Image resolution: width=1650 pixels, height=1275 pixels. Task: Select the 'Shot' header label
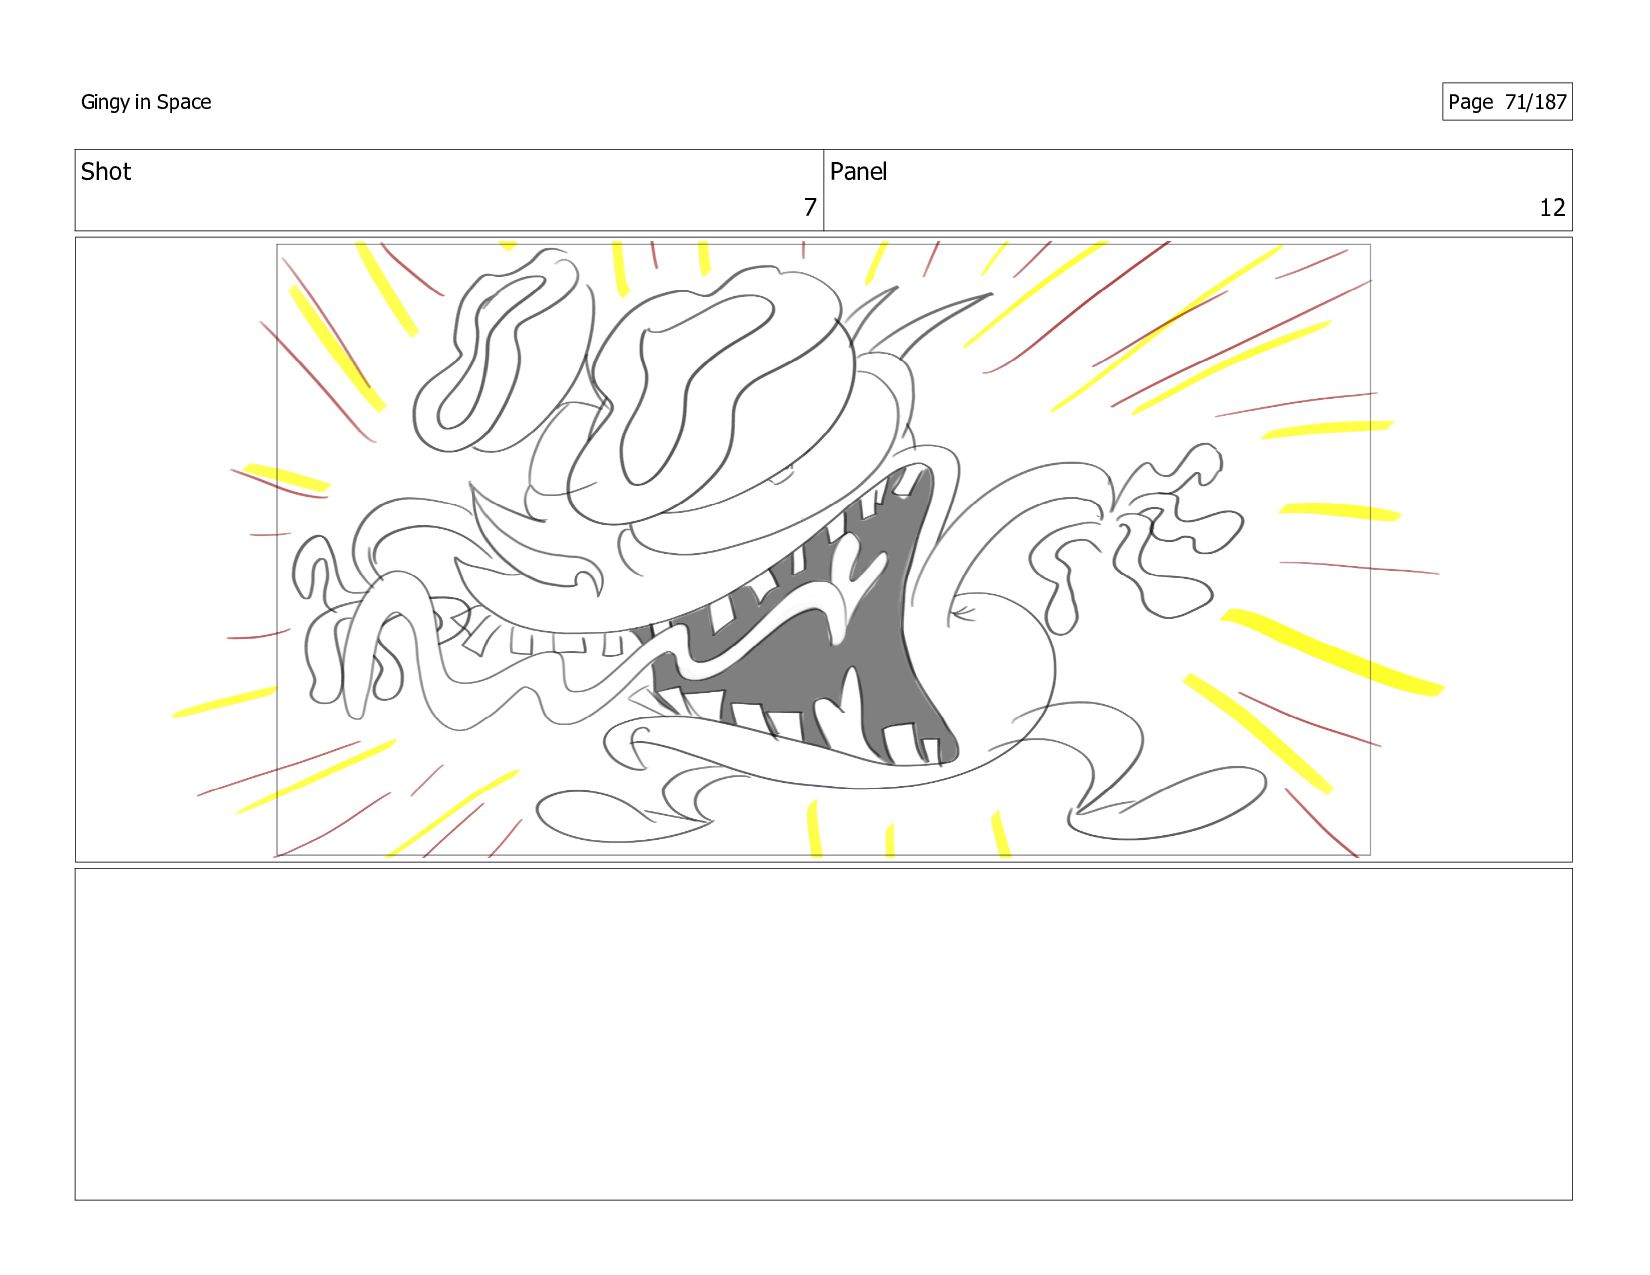pos(106,172)
